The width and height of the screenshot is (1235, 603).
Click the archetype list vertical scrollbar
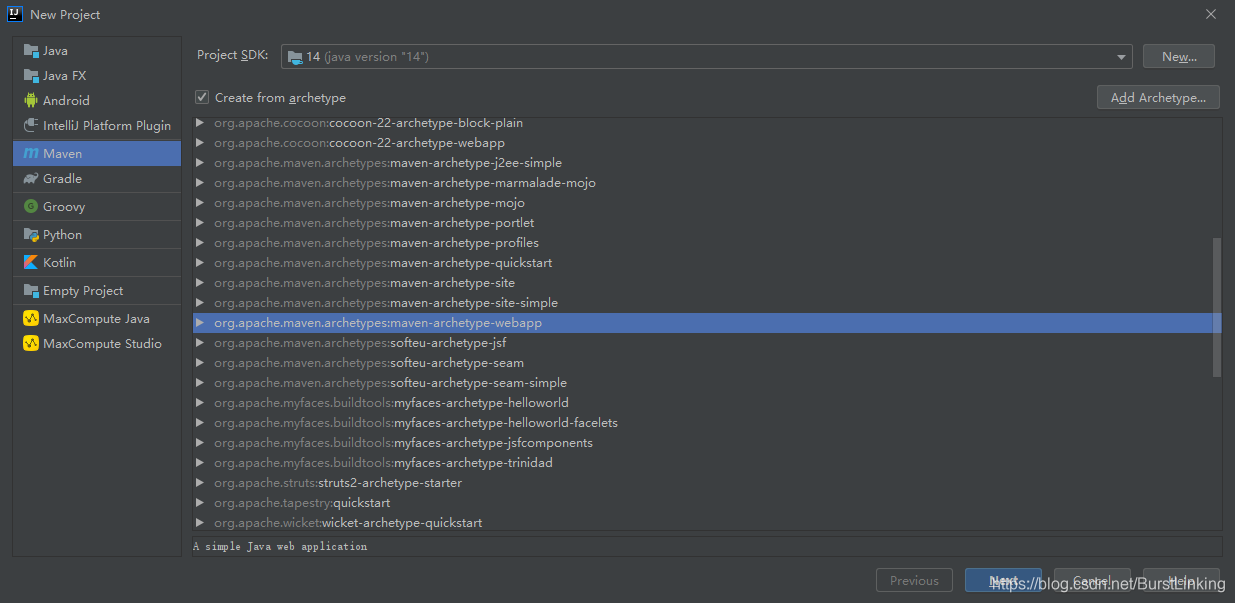click(1216, 307)
